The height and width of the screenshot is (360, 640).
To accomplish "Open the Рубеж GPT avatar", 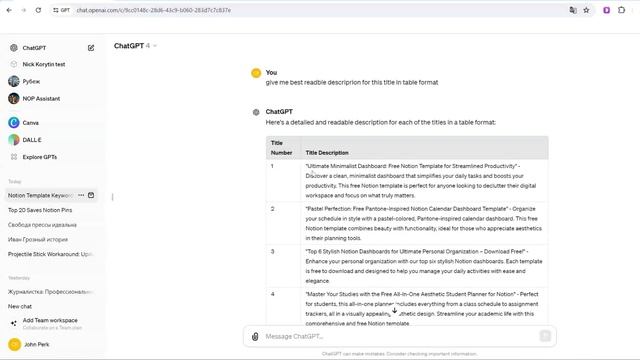I will pyautogui.click(x=14, y=81).
